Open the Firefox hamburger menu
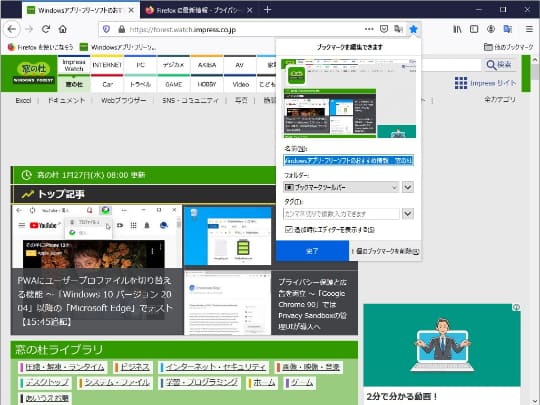Image resolution: width=540 pixels, height=405 pixels. [529, 29]
